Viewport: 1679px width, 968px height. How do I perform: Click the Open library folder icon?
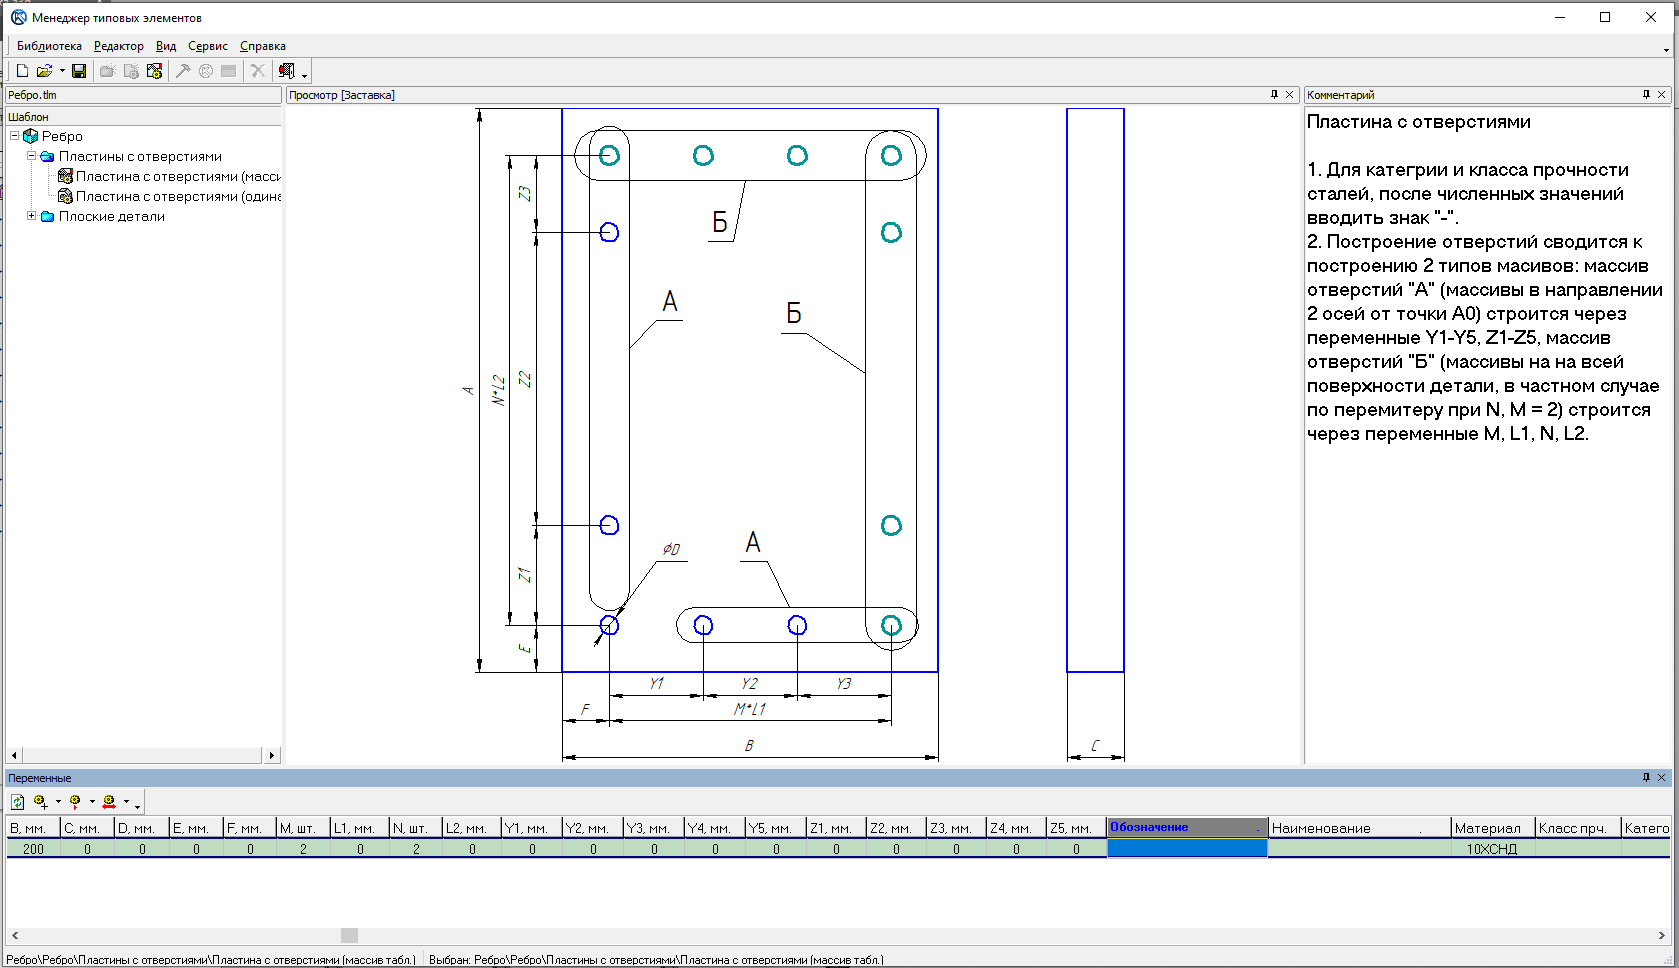[x=44, y=71]
